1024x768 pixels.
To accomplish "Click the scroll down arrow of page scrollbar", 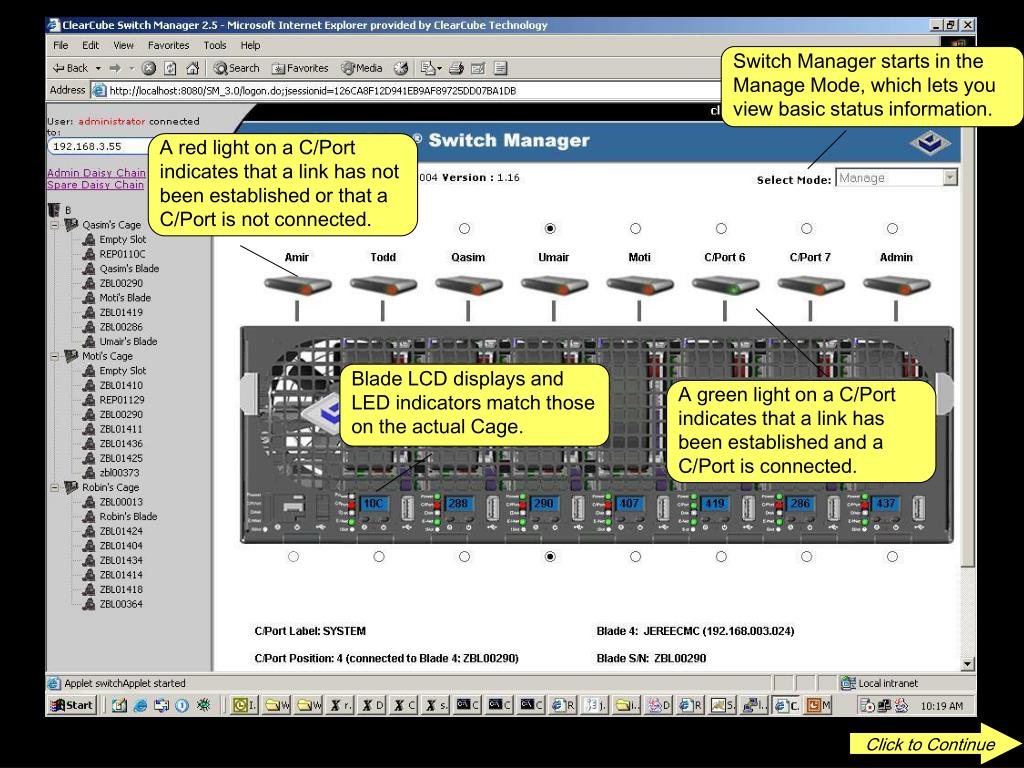I will click(967, 664).
